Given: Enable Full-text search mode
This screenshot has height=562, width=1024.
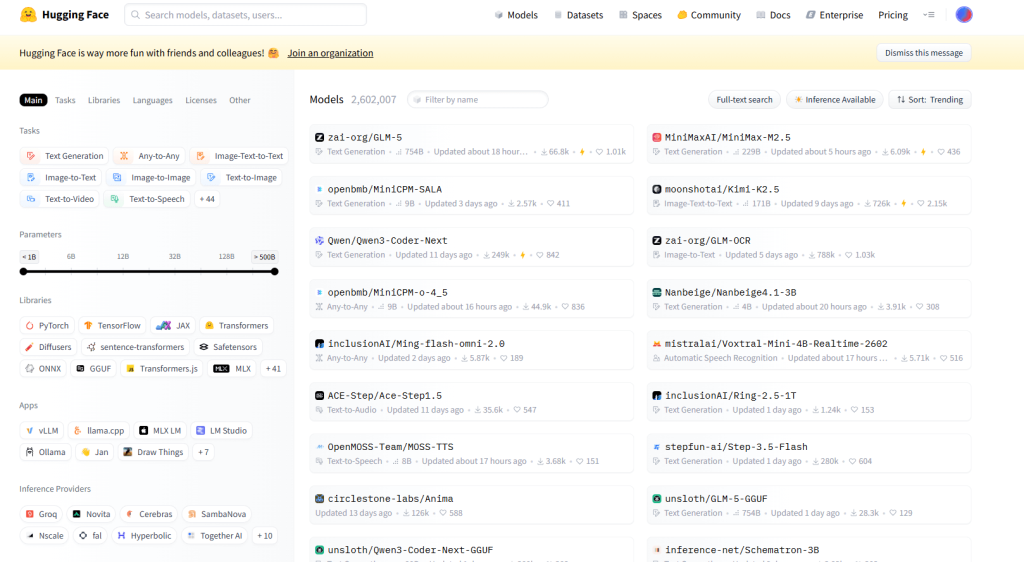Looking at the screenshot, I should [745, 100].
